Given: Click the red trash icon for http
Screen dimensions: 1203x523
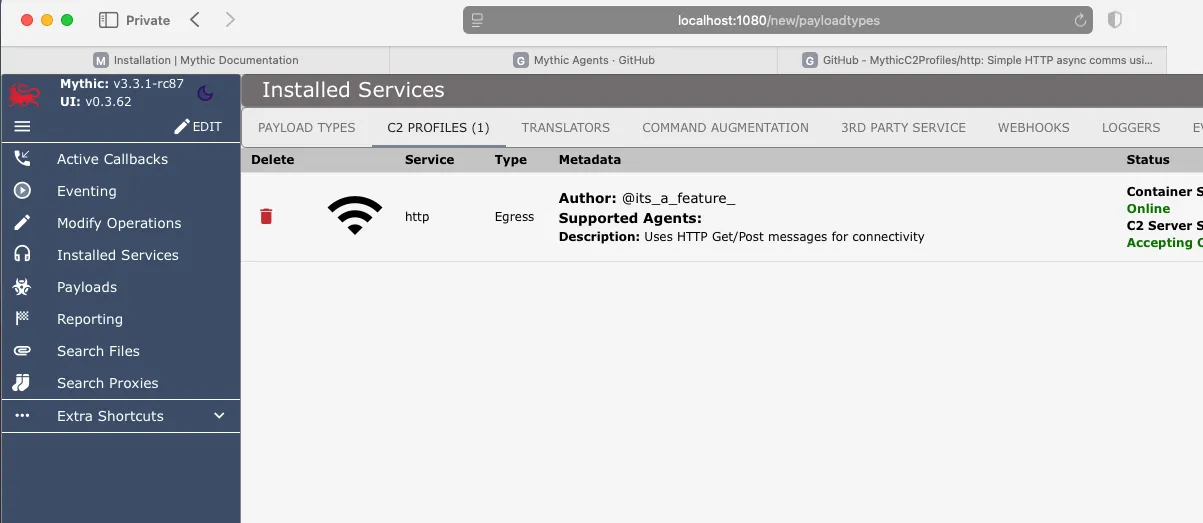Looking at the screenshot, I should pos(266,216).
